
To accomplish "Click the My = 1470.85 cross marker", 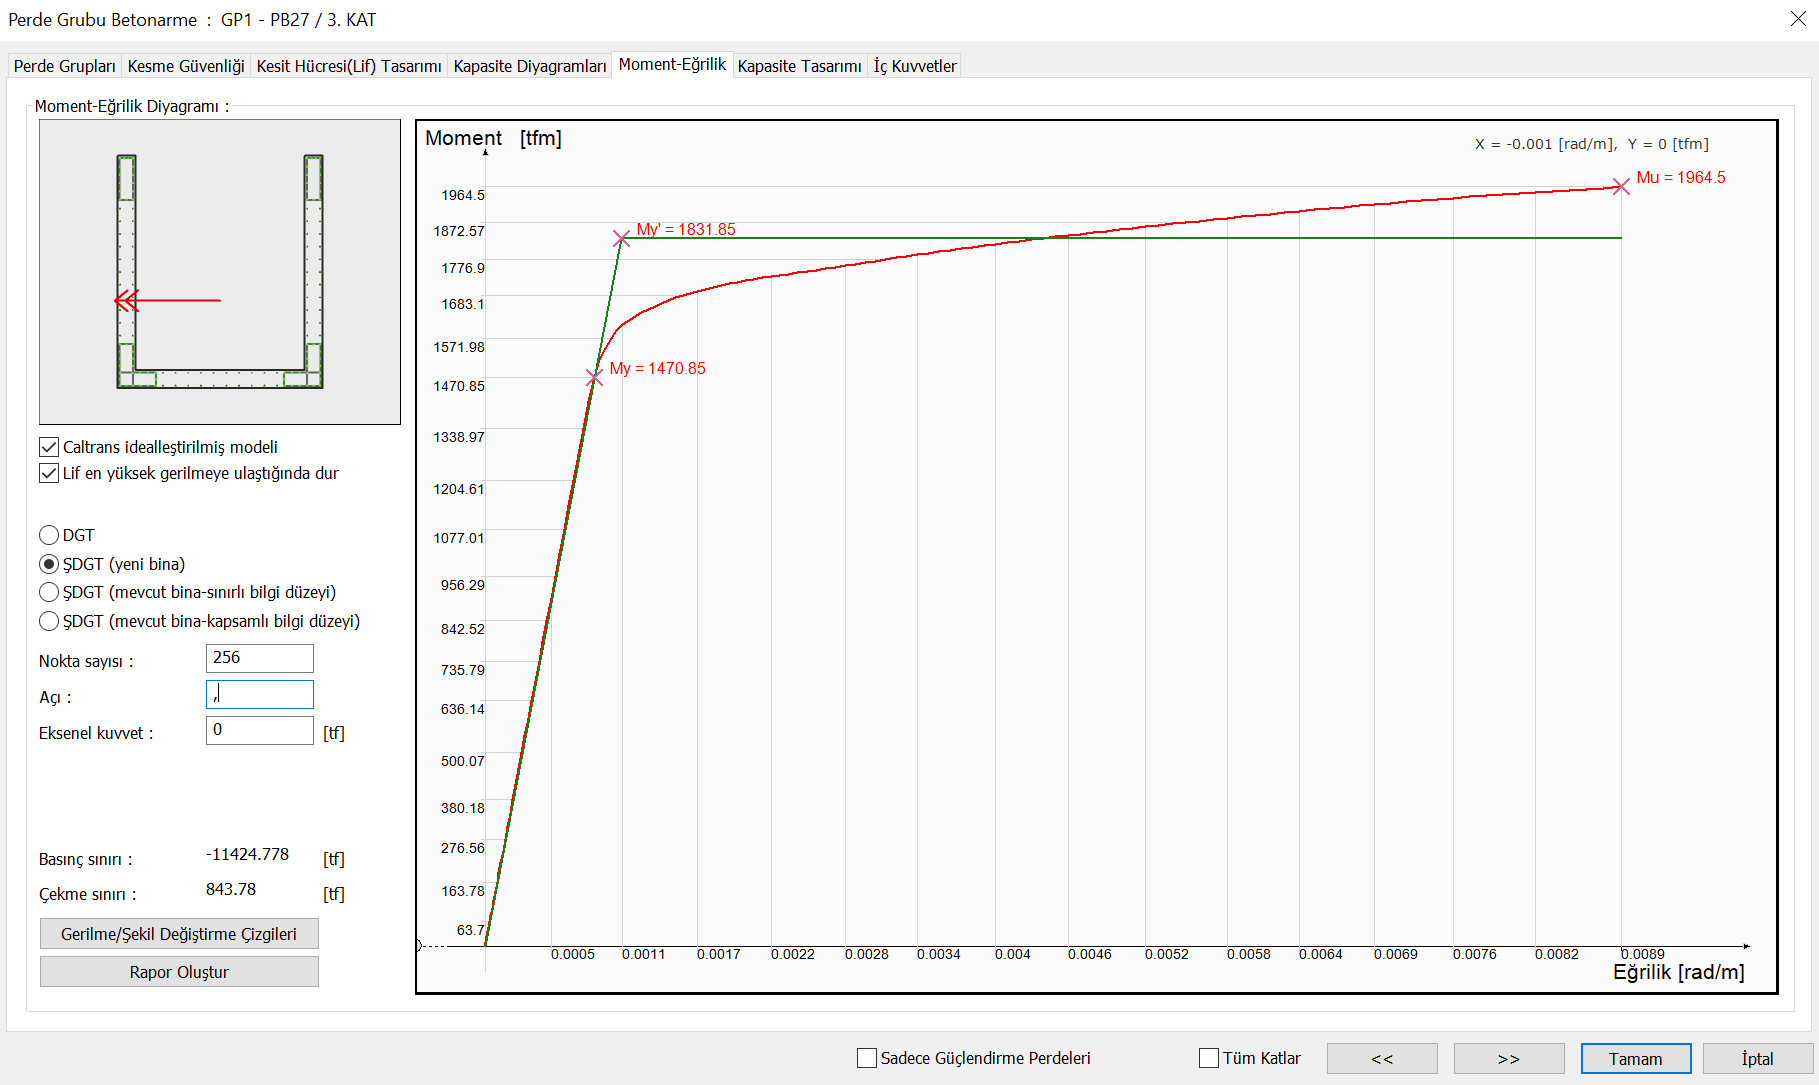I will click(x=594, y=377).
